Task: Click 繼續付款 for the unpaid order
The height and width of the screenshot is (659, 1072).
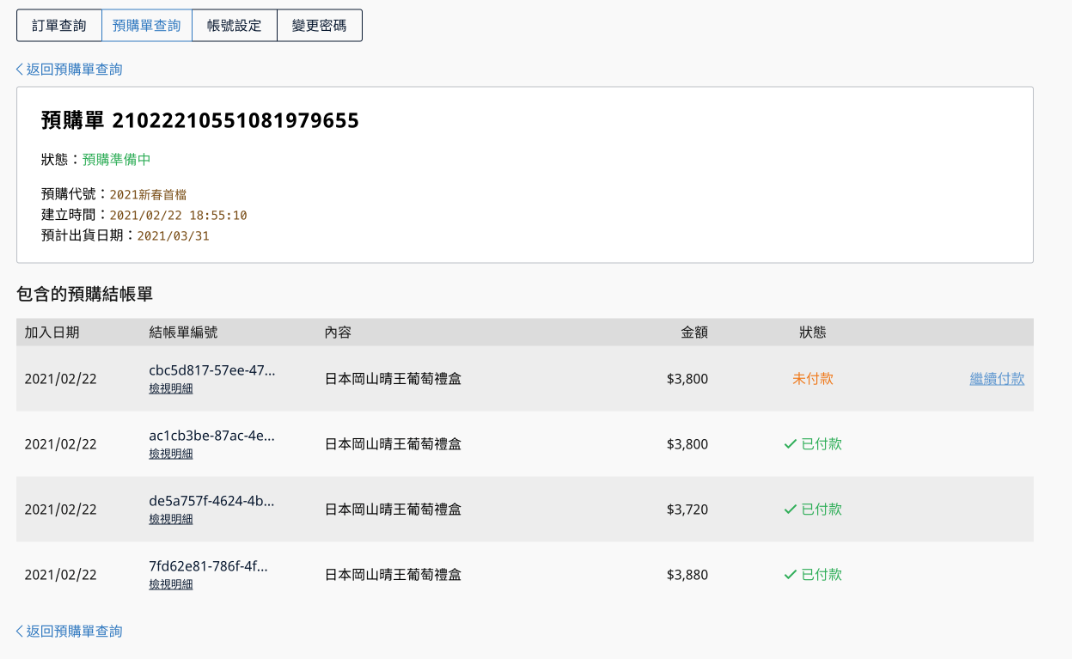Action: pos(996,379)
